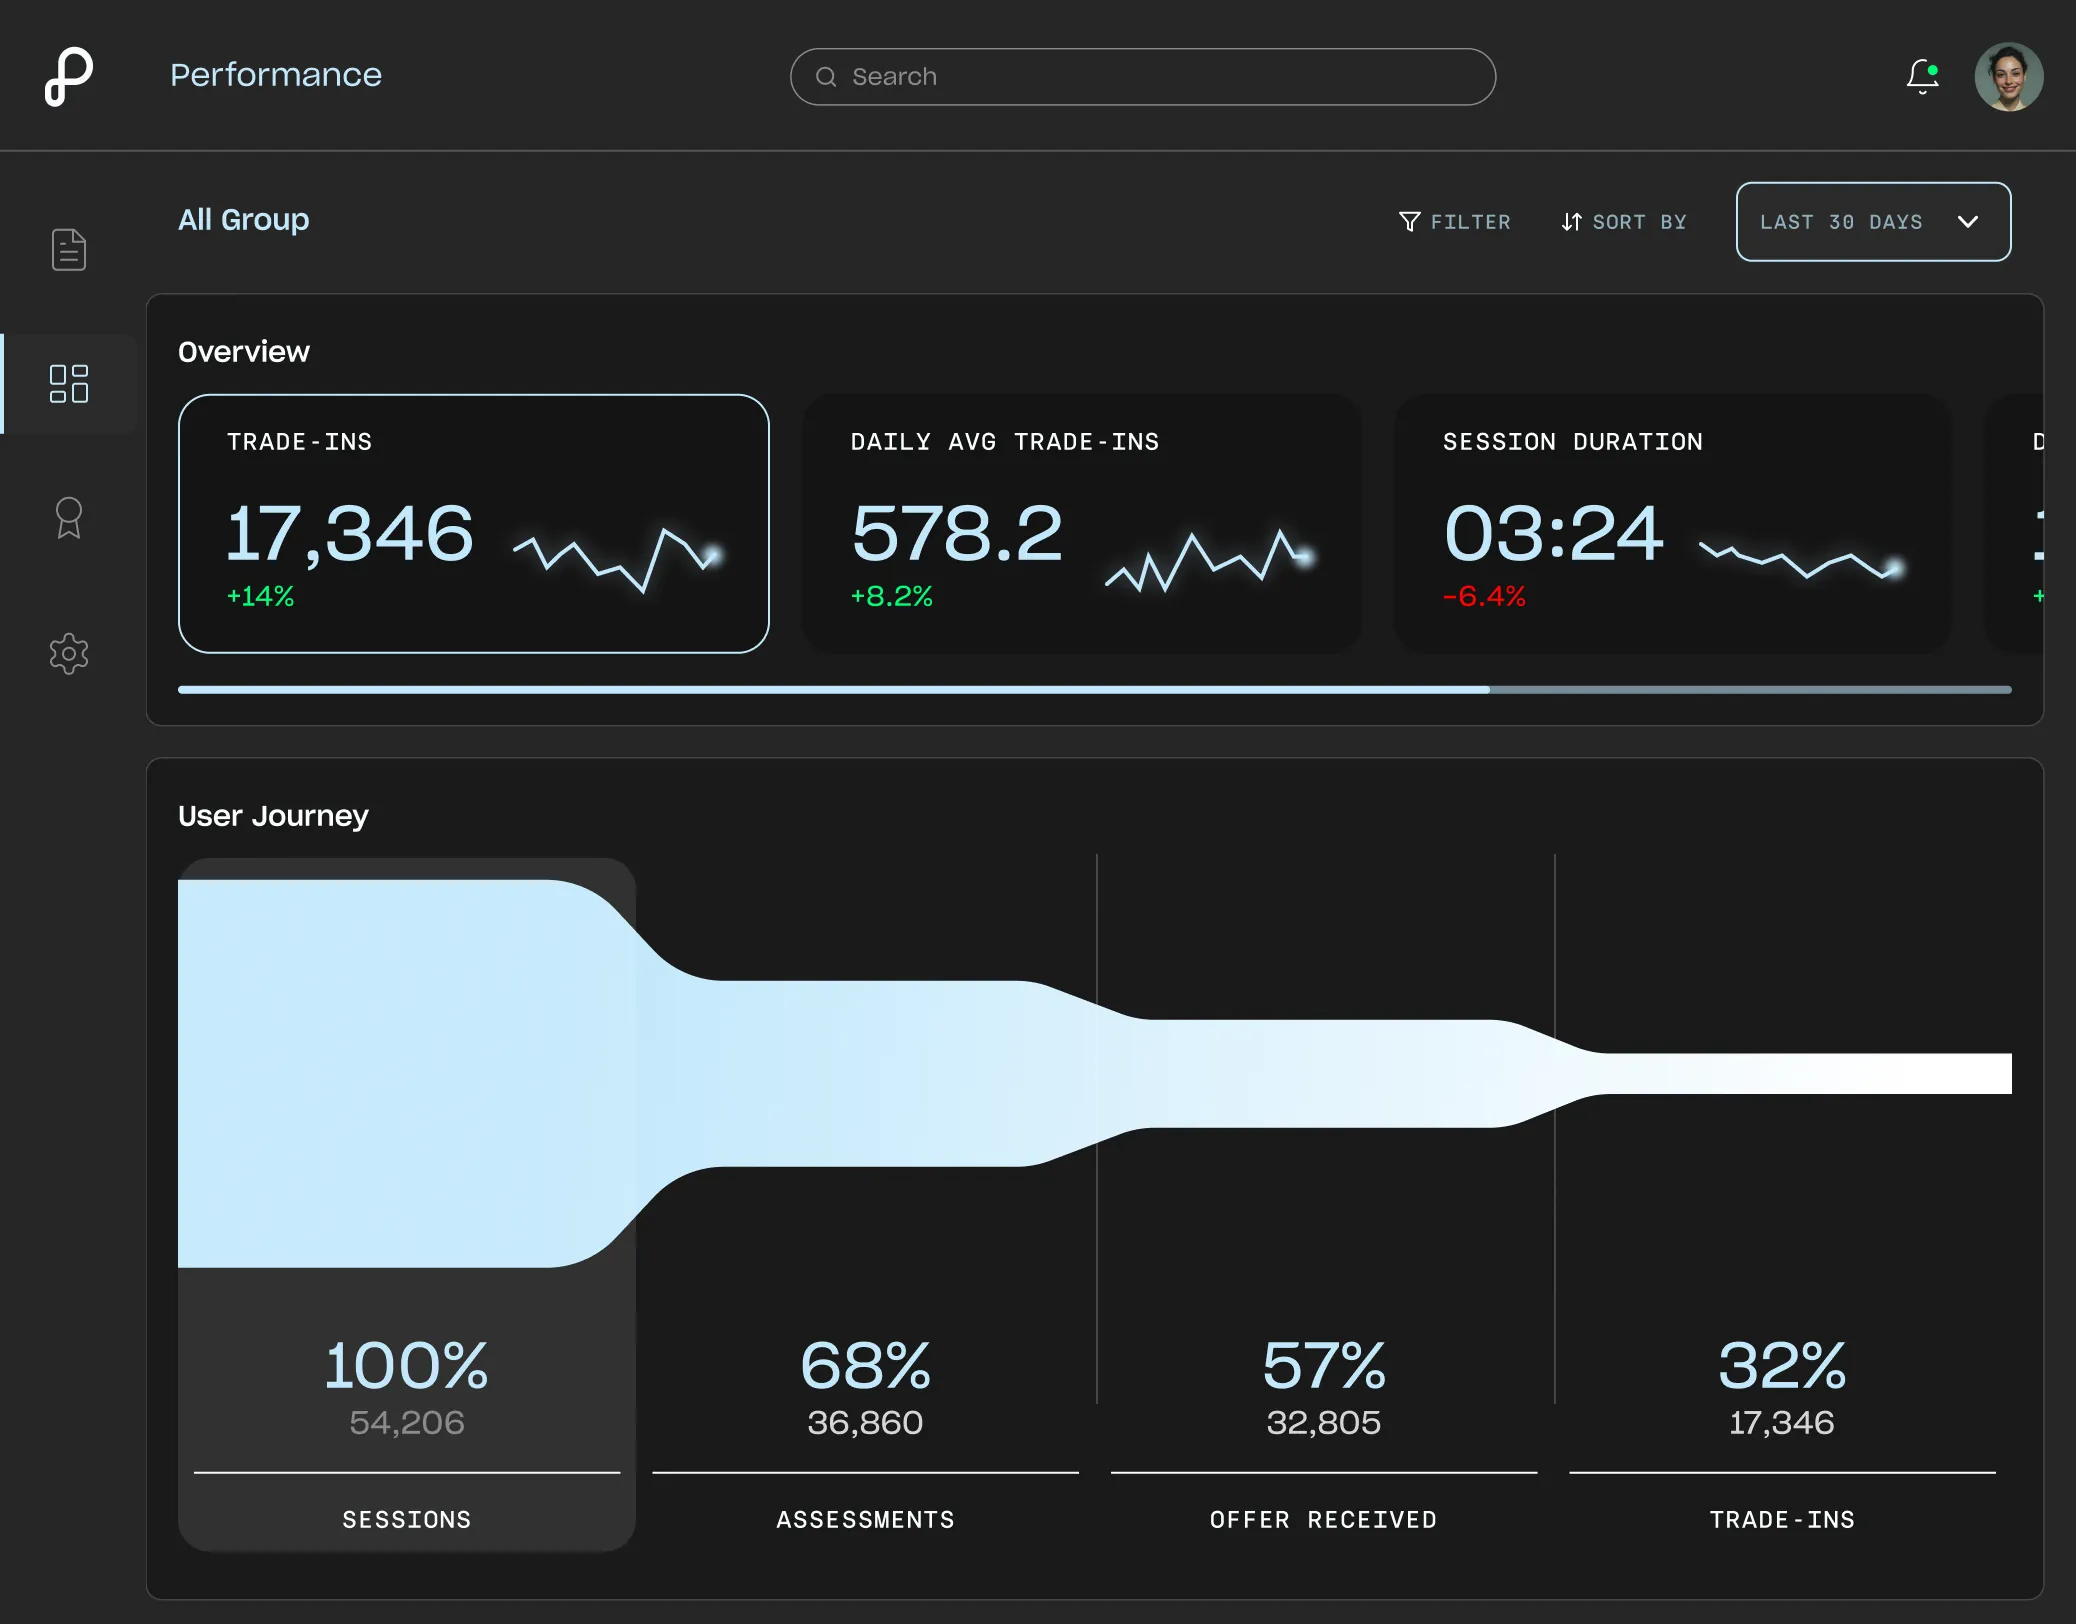Select the Session Duration card
The image size is (2076, 1624).
pyautogui.click(x=1672, y=523)
